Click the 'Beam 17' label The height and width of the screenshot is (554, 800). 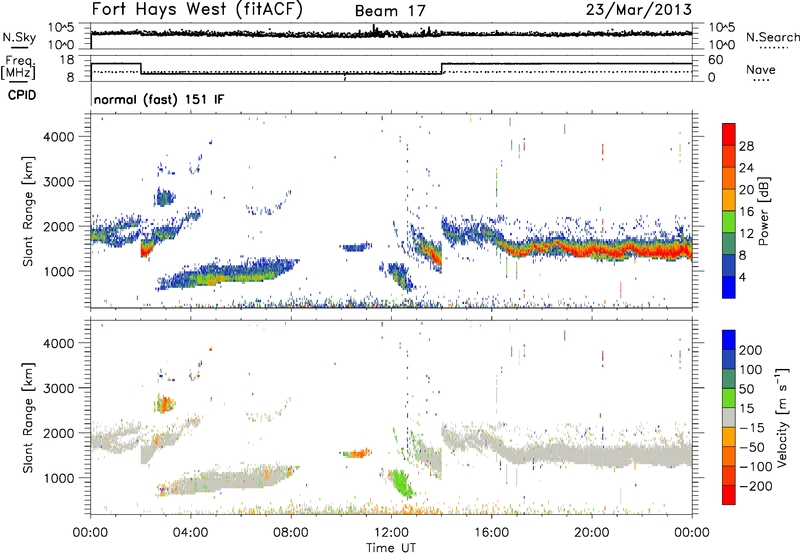pos(390,11)
